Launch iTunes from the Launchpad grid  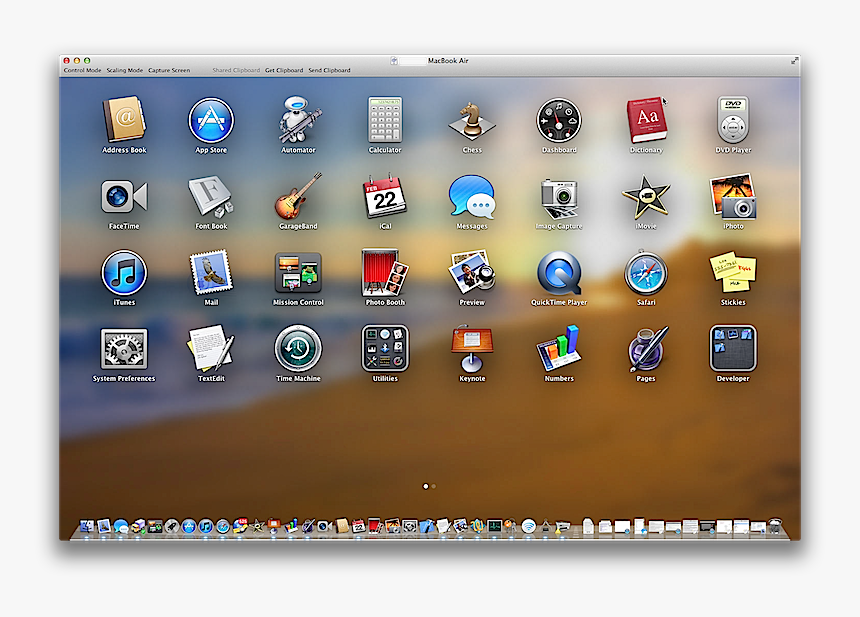pyautogui.click(x=125, y=273)
